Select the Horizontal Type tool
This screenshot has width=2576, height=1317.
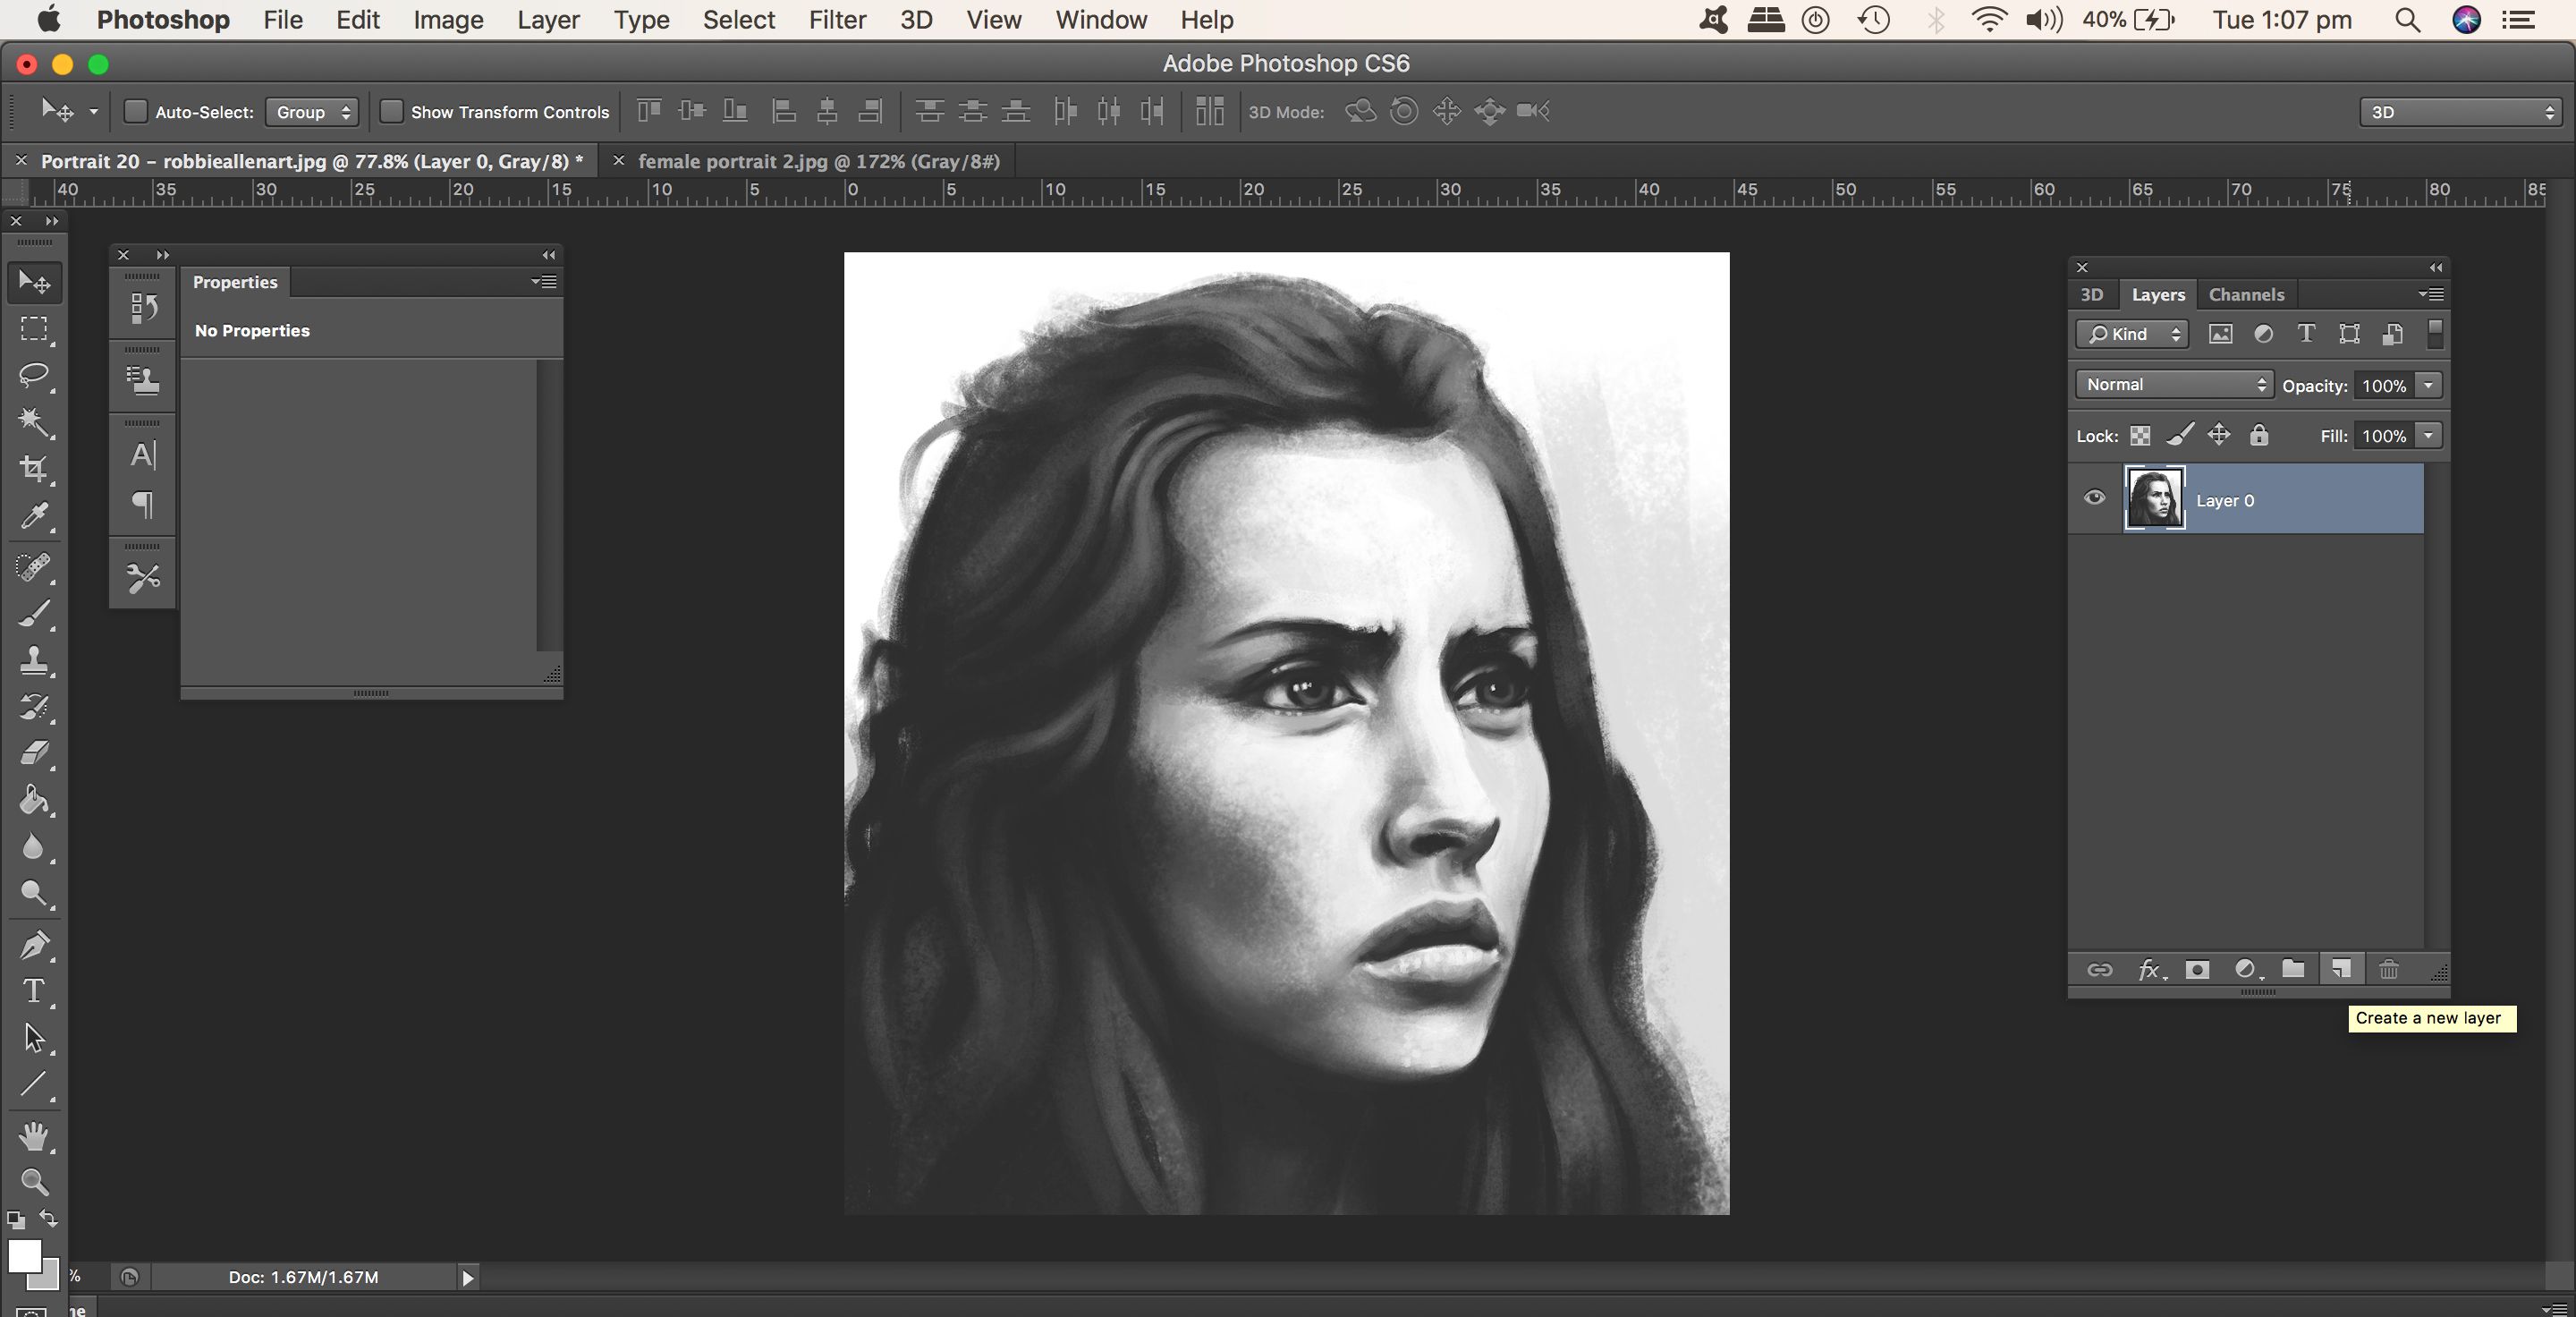tap(34, 991)
